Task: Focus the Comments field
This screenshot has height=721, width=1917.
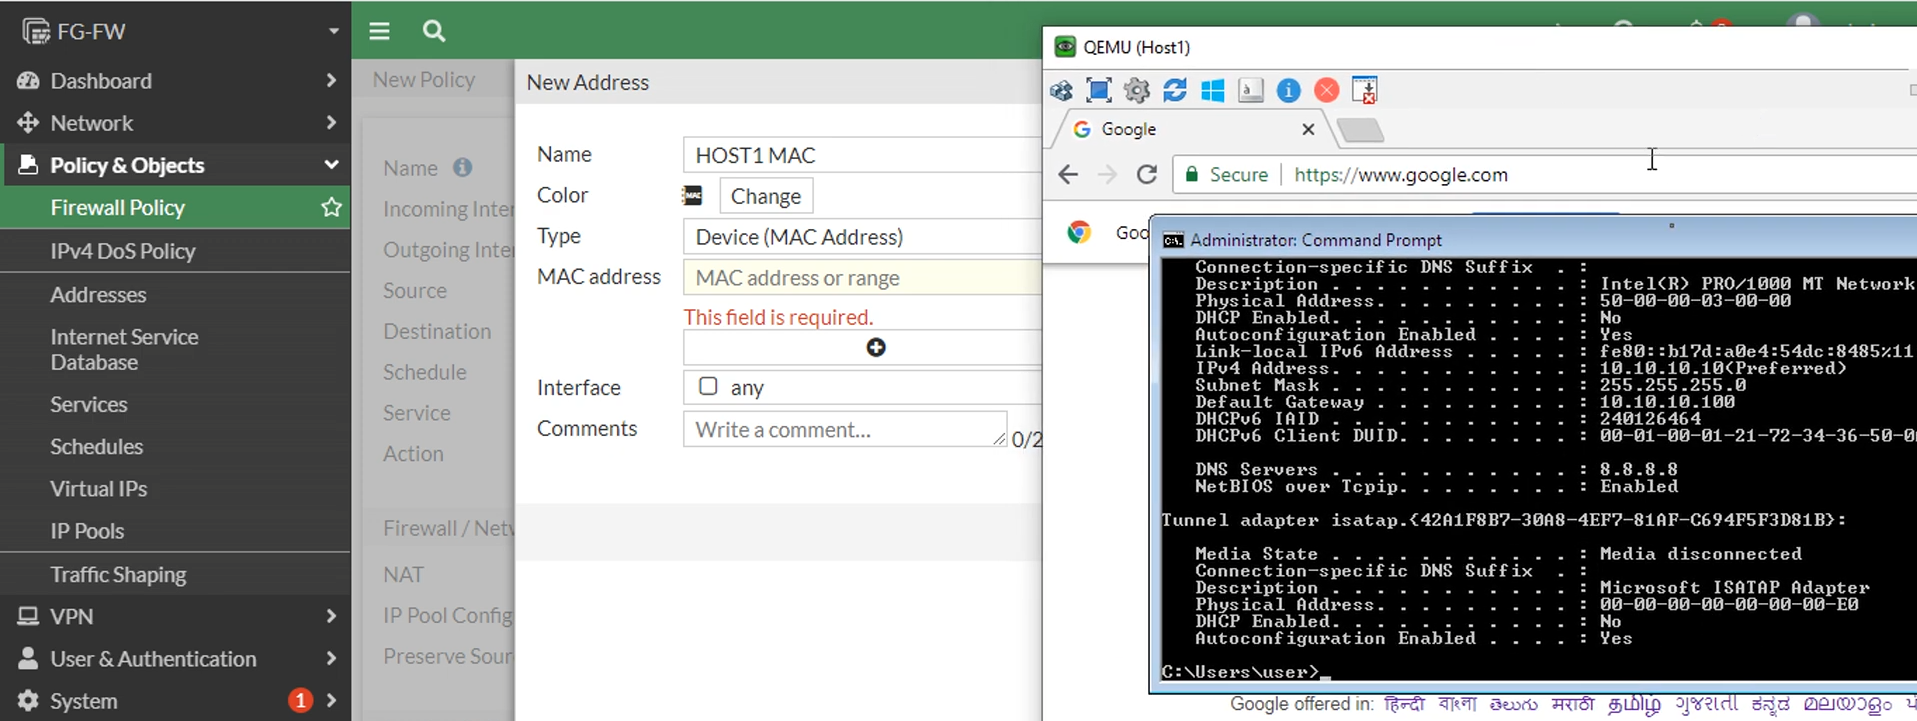Action: (x=845, y=429)
